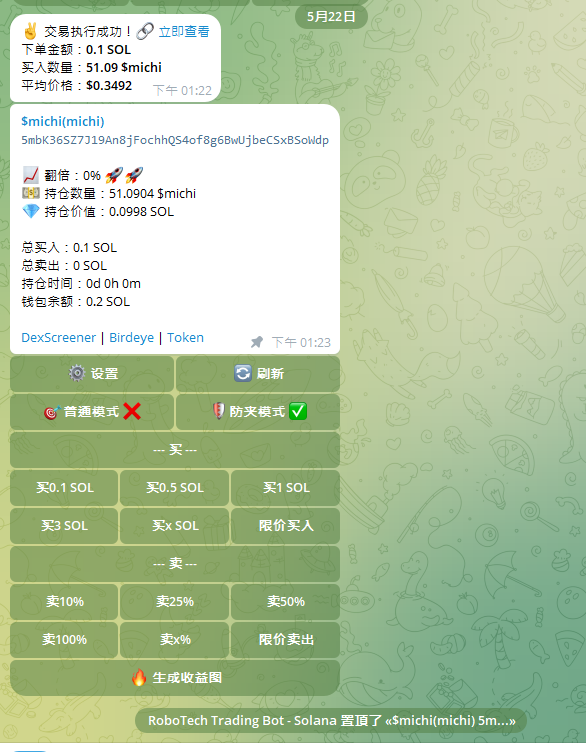The image size is (586, 752).
Task: Sell 50% of position
Action: point(285,601)
